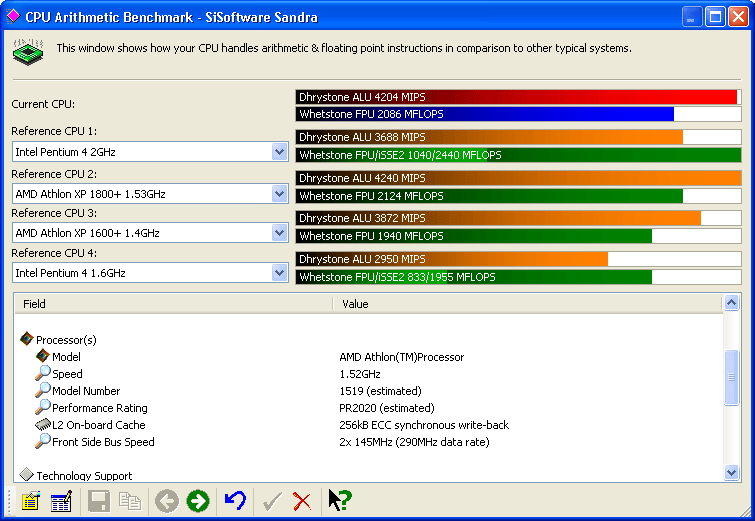The width and height of the screenshot is (755, 521).
Task: Select the Model field row label
Action: 66,357
